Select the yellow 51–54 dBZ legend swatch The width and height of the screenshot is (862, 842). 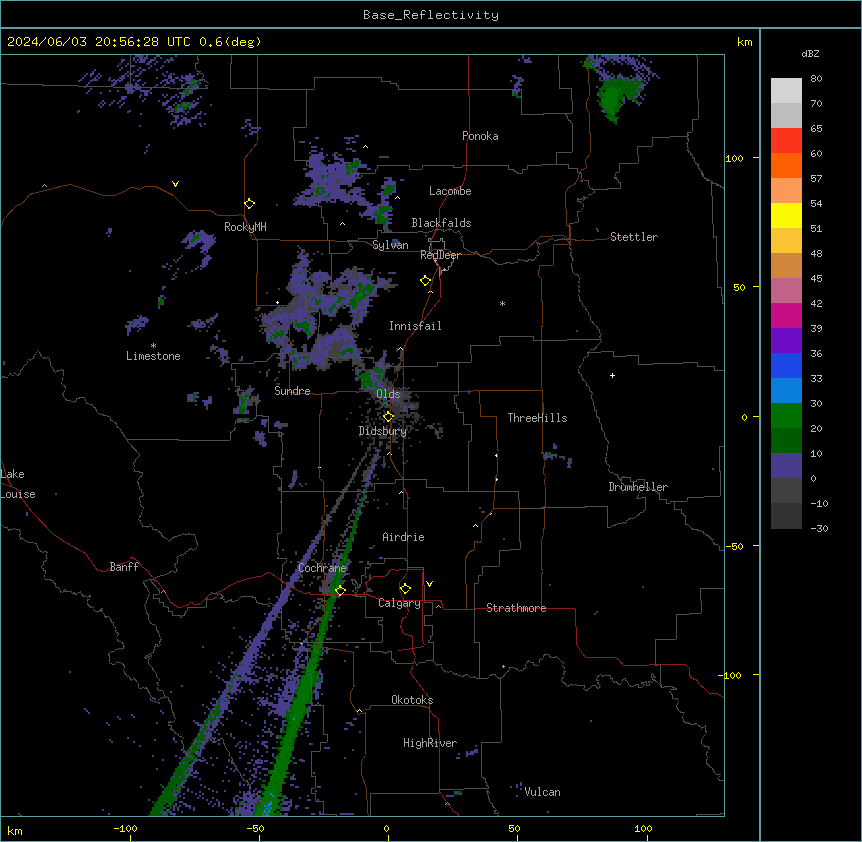786,215
